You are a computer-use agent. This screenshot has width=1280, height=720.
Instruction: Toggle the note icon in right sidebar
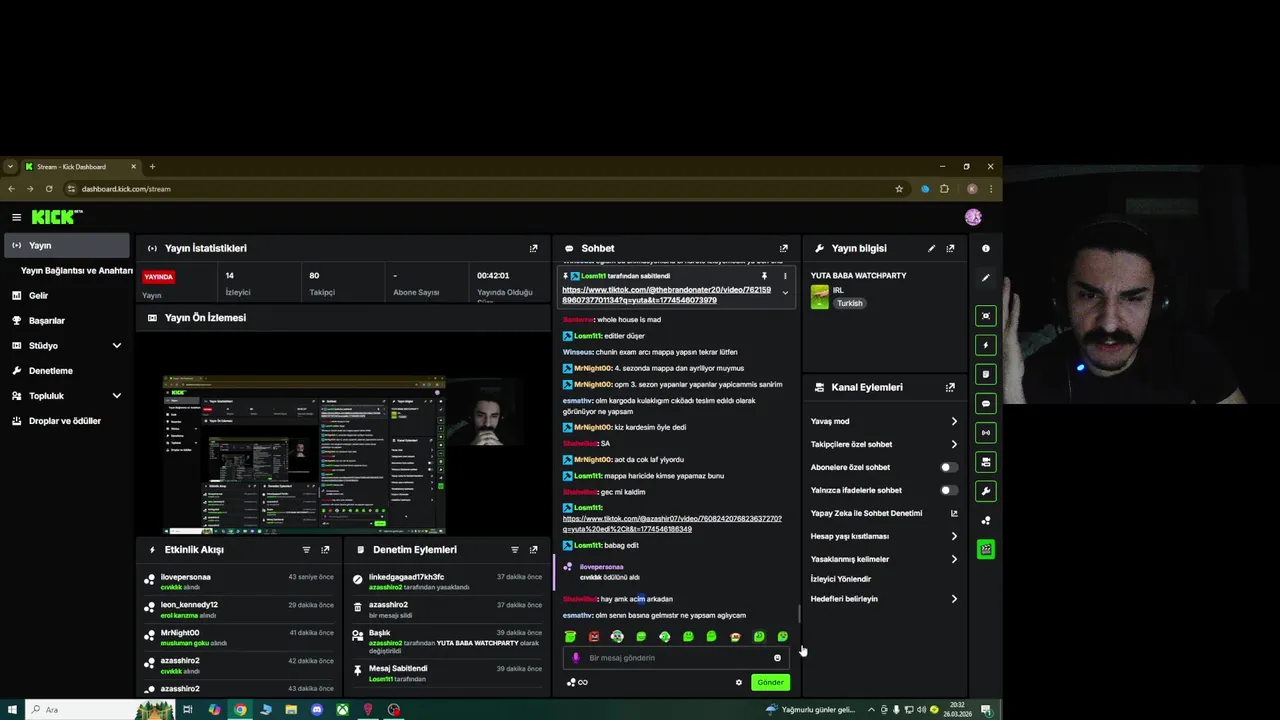[x=986, y=374]
